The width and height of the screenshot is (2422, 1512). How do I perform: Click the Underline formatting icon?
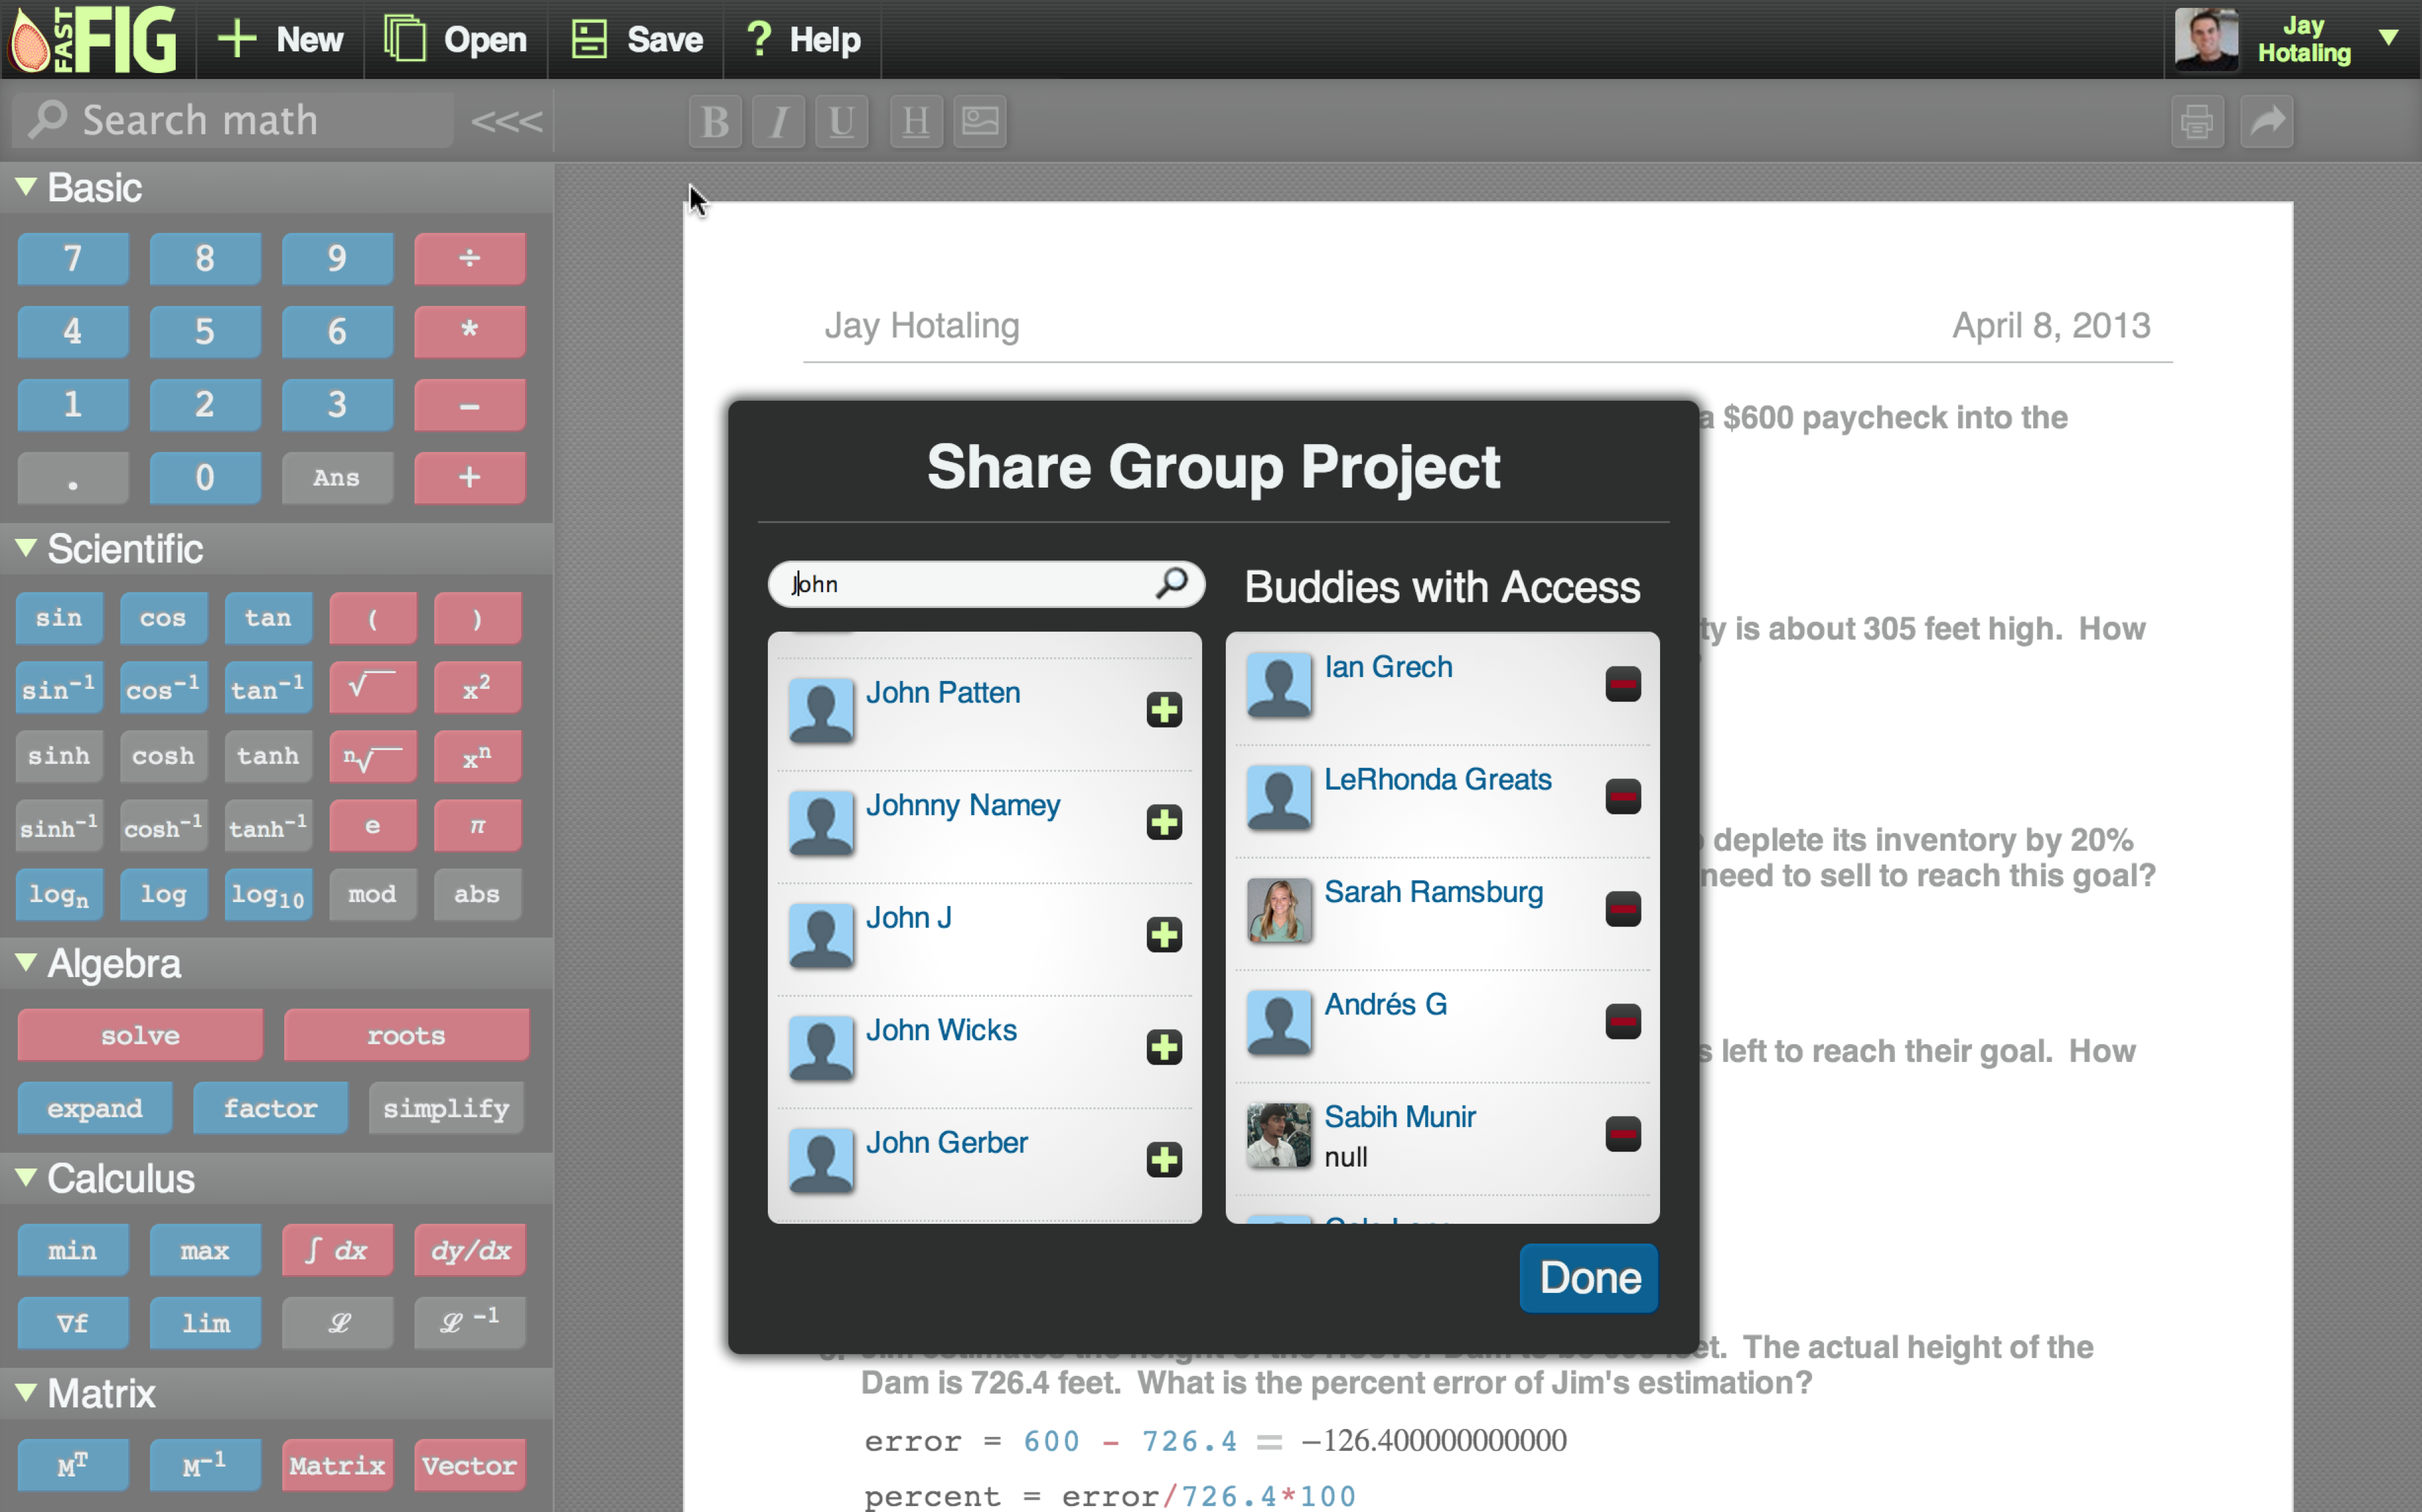(841, 122)
